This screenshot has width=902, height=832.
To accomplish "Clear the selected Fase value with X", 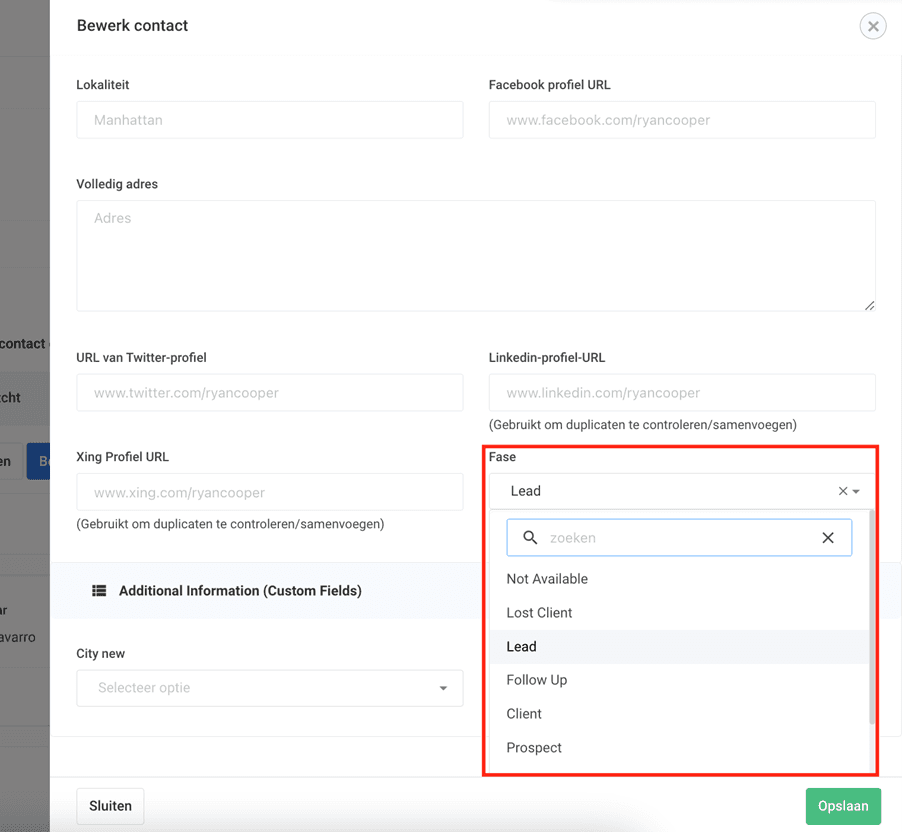I will [843, 491].
